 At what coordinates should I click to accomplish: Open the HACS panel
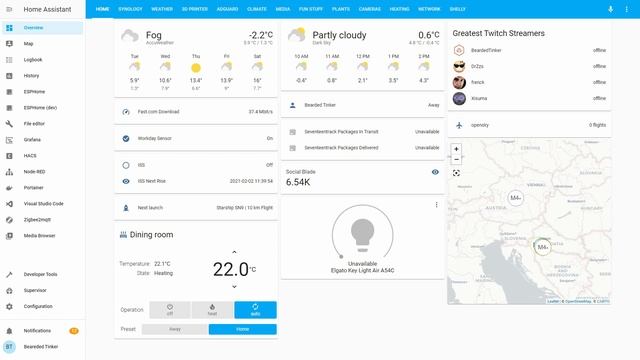click(42, 156)
